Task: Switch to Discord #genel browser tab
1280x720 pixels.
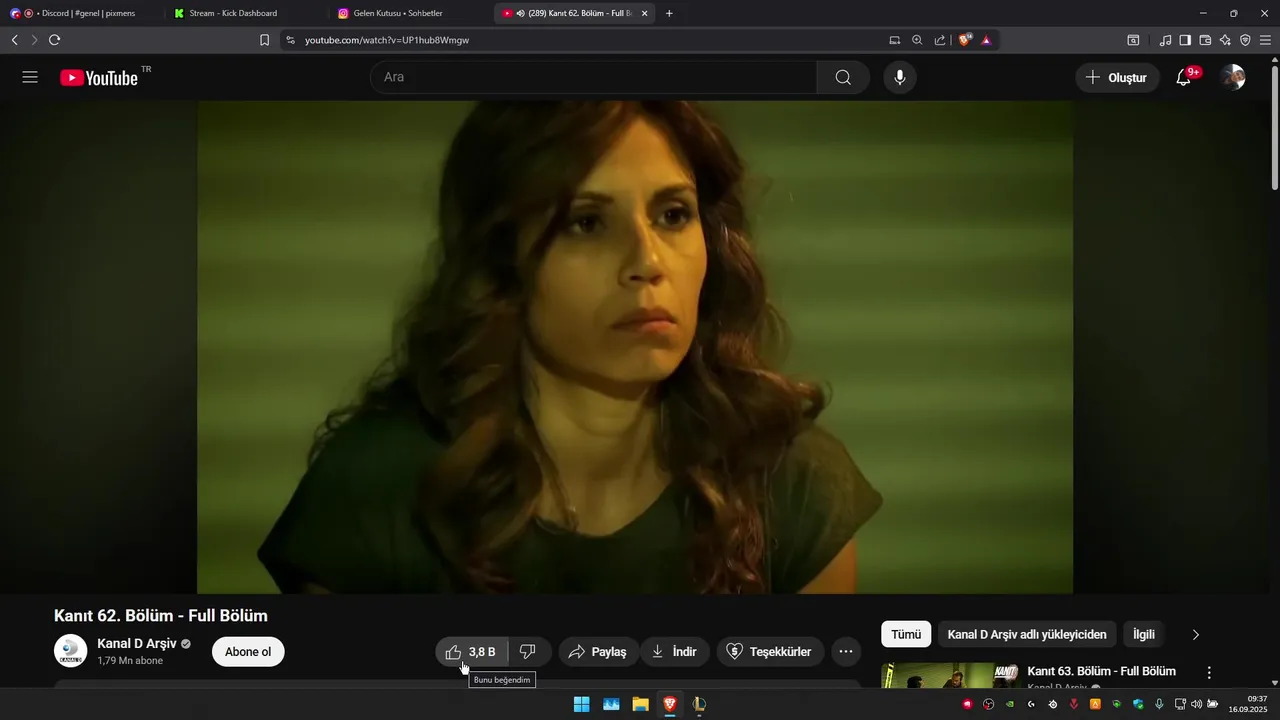Action: coord(80,13)
